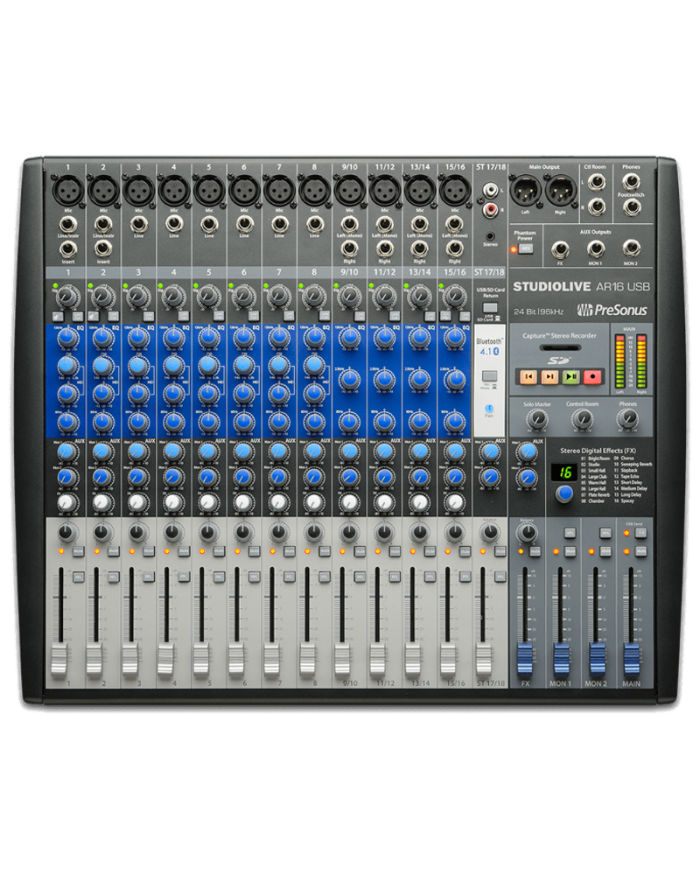Click Main Output Left XLR connector
Screen dimensions: 700x869
click(526, 191)
